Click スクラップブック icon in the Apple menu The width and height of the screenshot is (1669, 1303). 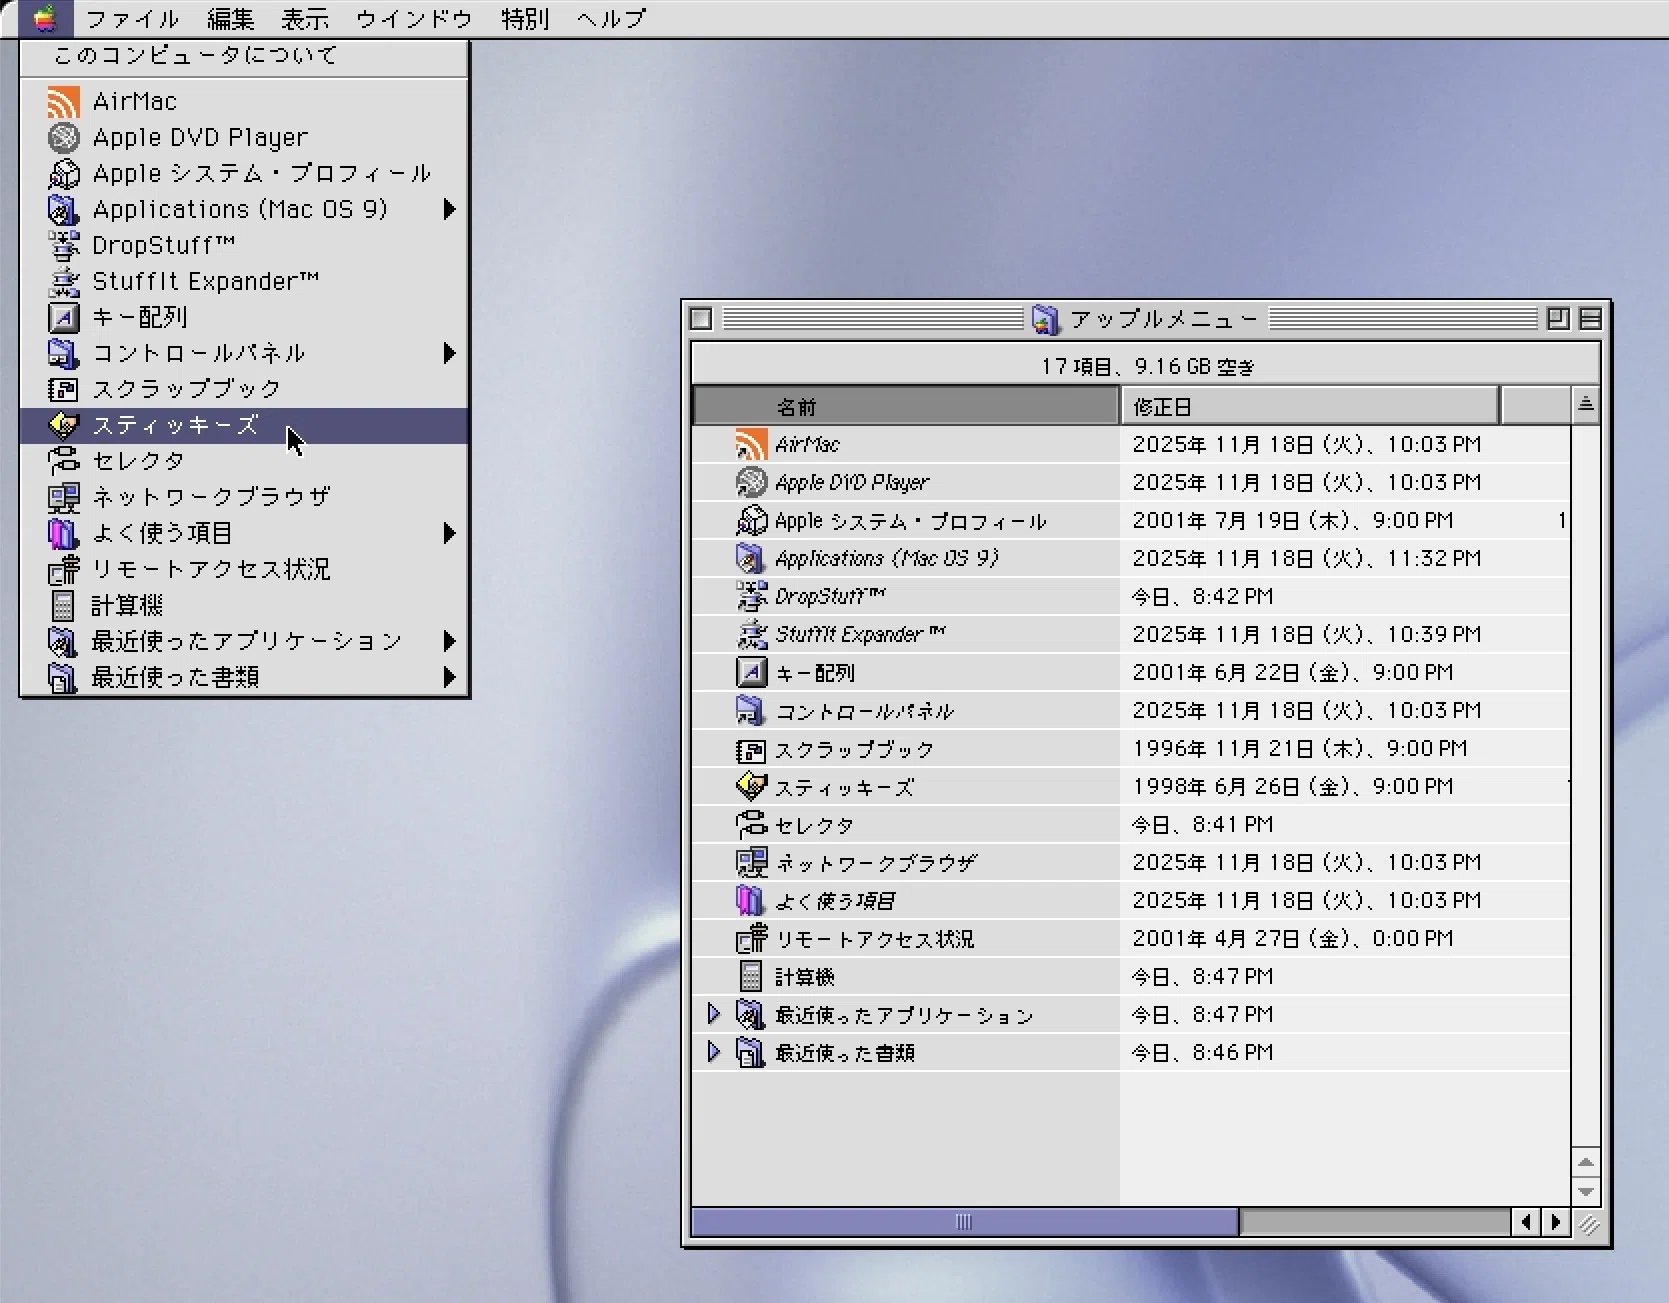tap(63, 390)
